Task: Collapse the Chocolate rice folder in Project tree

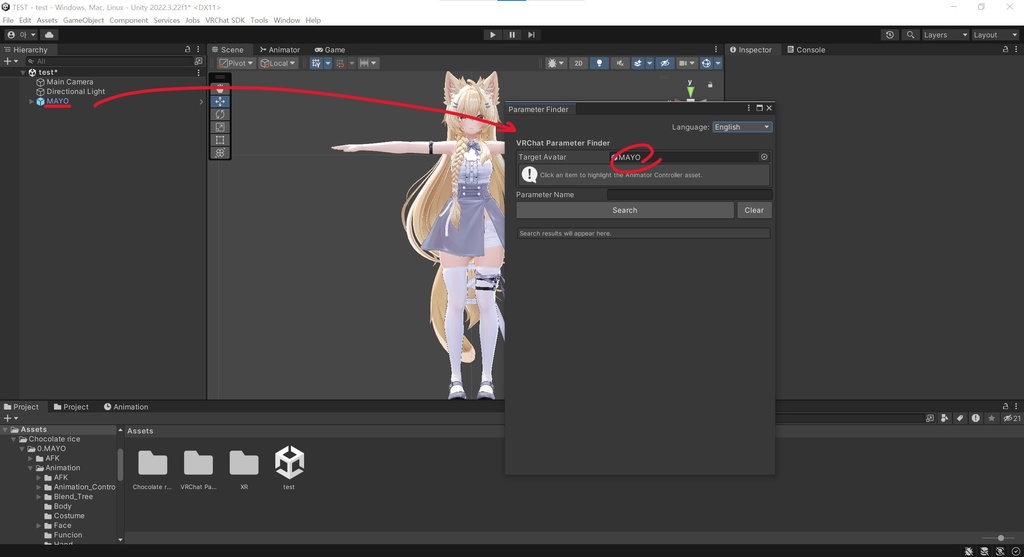Action: pyautogui.click(x=14, y=439)
